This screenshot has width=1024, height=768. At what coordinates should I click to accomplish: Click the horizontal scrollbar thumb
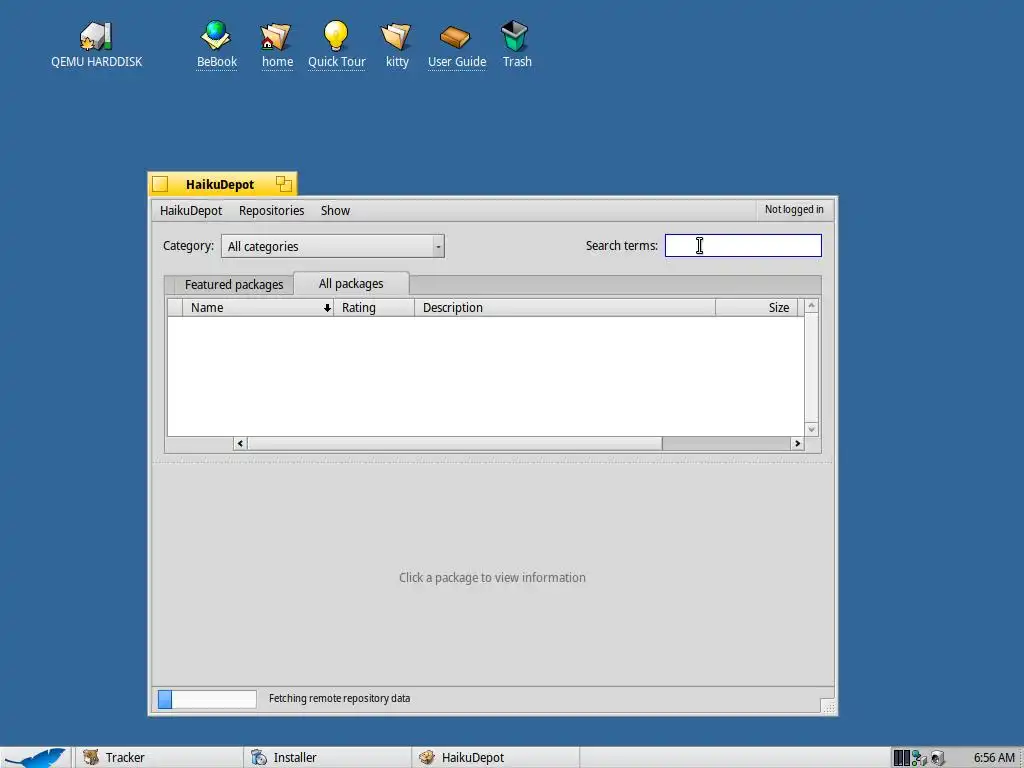click(x=455, y=443)
